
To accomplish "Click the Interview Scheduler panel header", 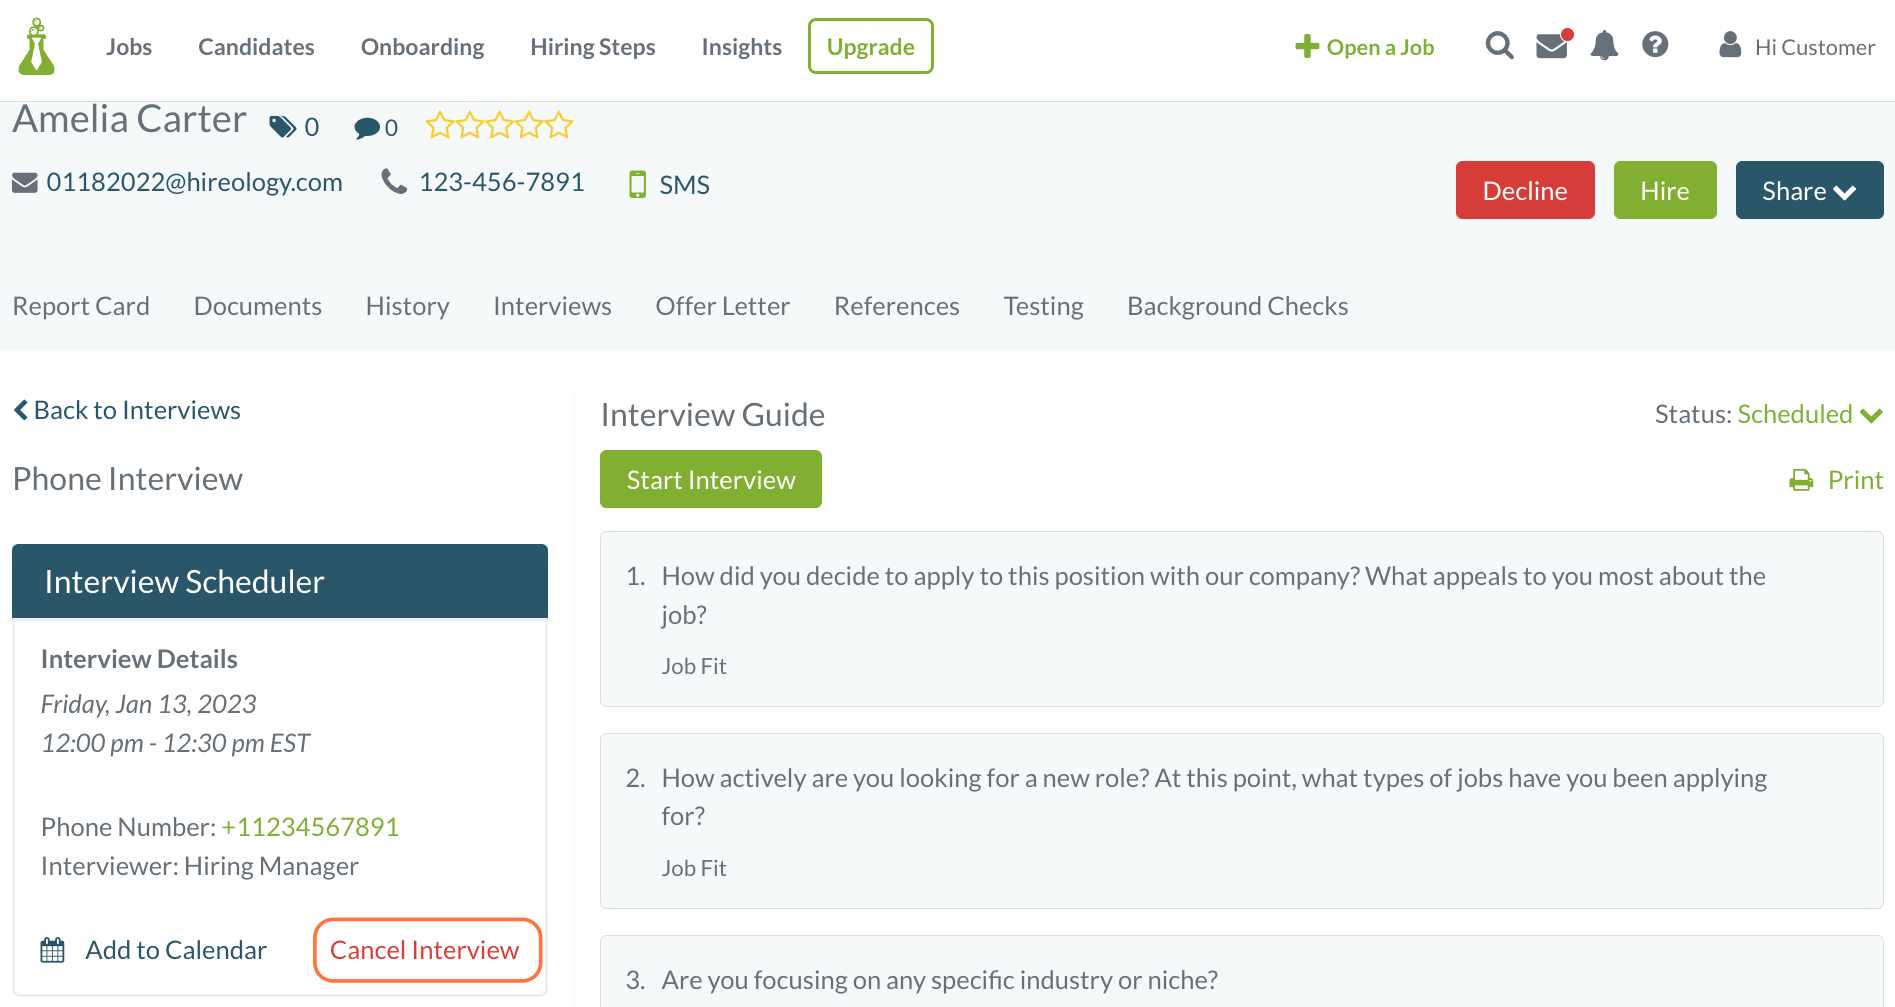I will click(x=280, y=581).
